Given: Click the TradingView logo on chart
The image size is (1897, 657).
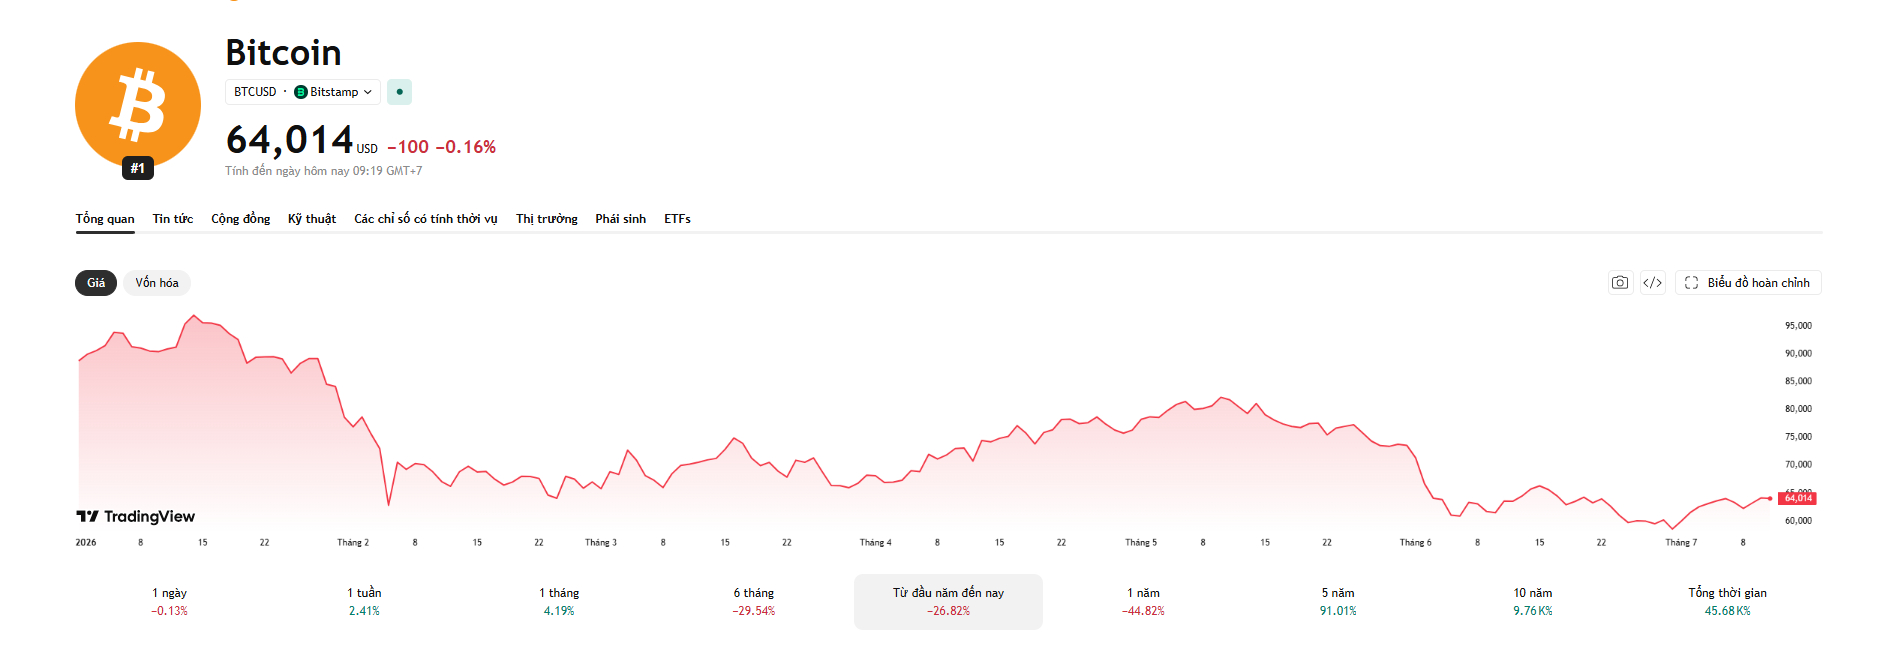Looking at the screenshot, I should pos(136,516).
